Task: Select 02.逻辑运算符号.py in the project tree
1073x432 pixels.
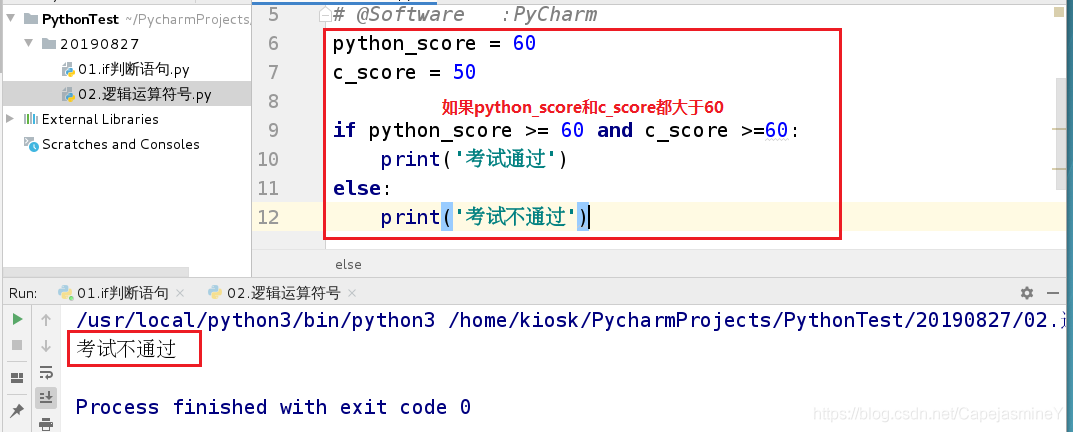Action: (x=144, y=94)
